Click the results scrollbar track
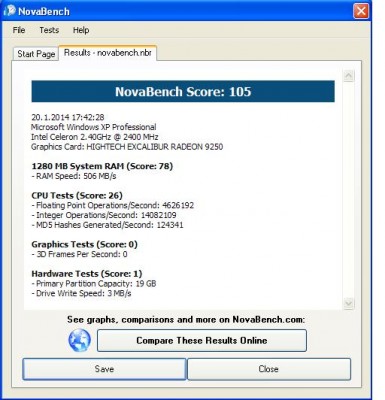 (x=349, y=190)
